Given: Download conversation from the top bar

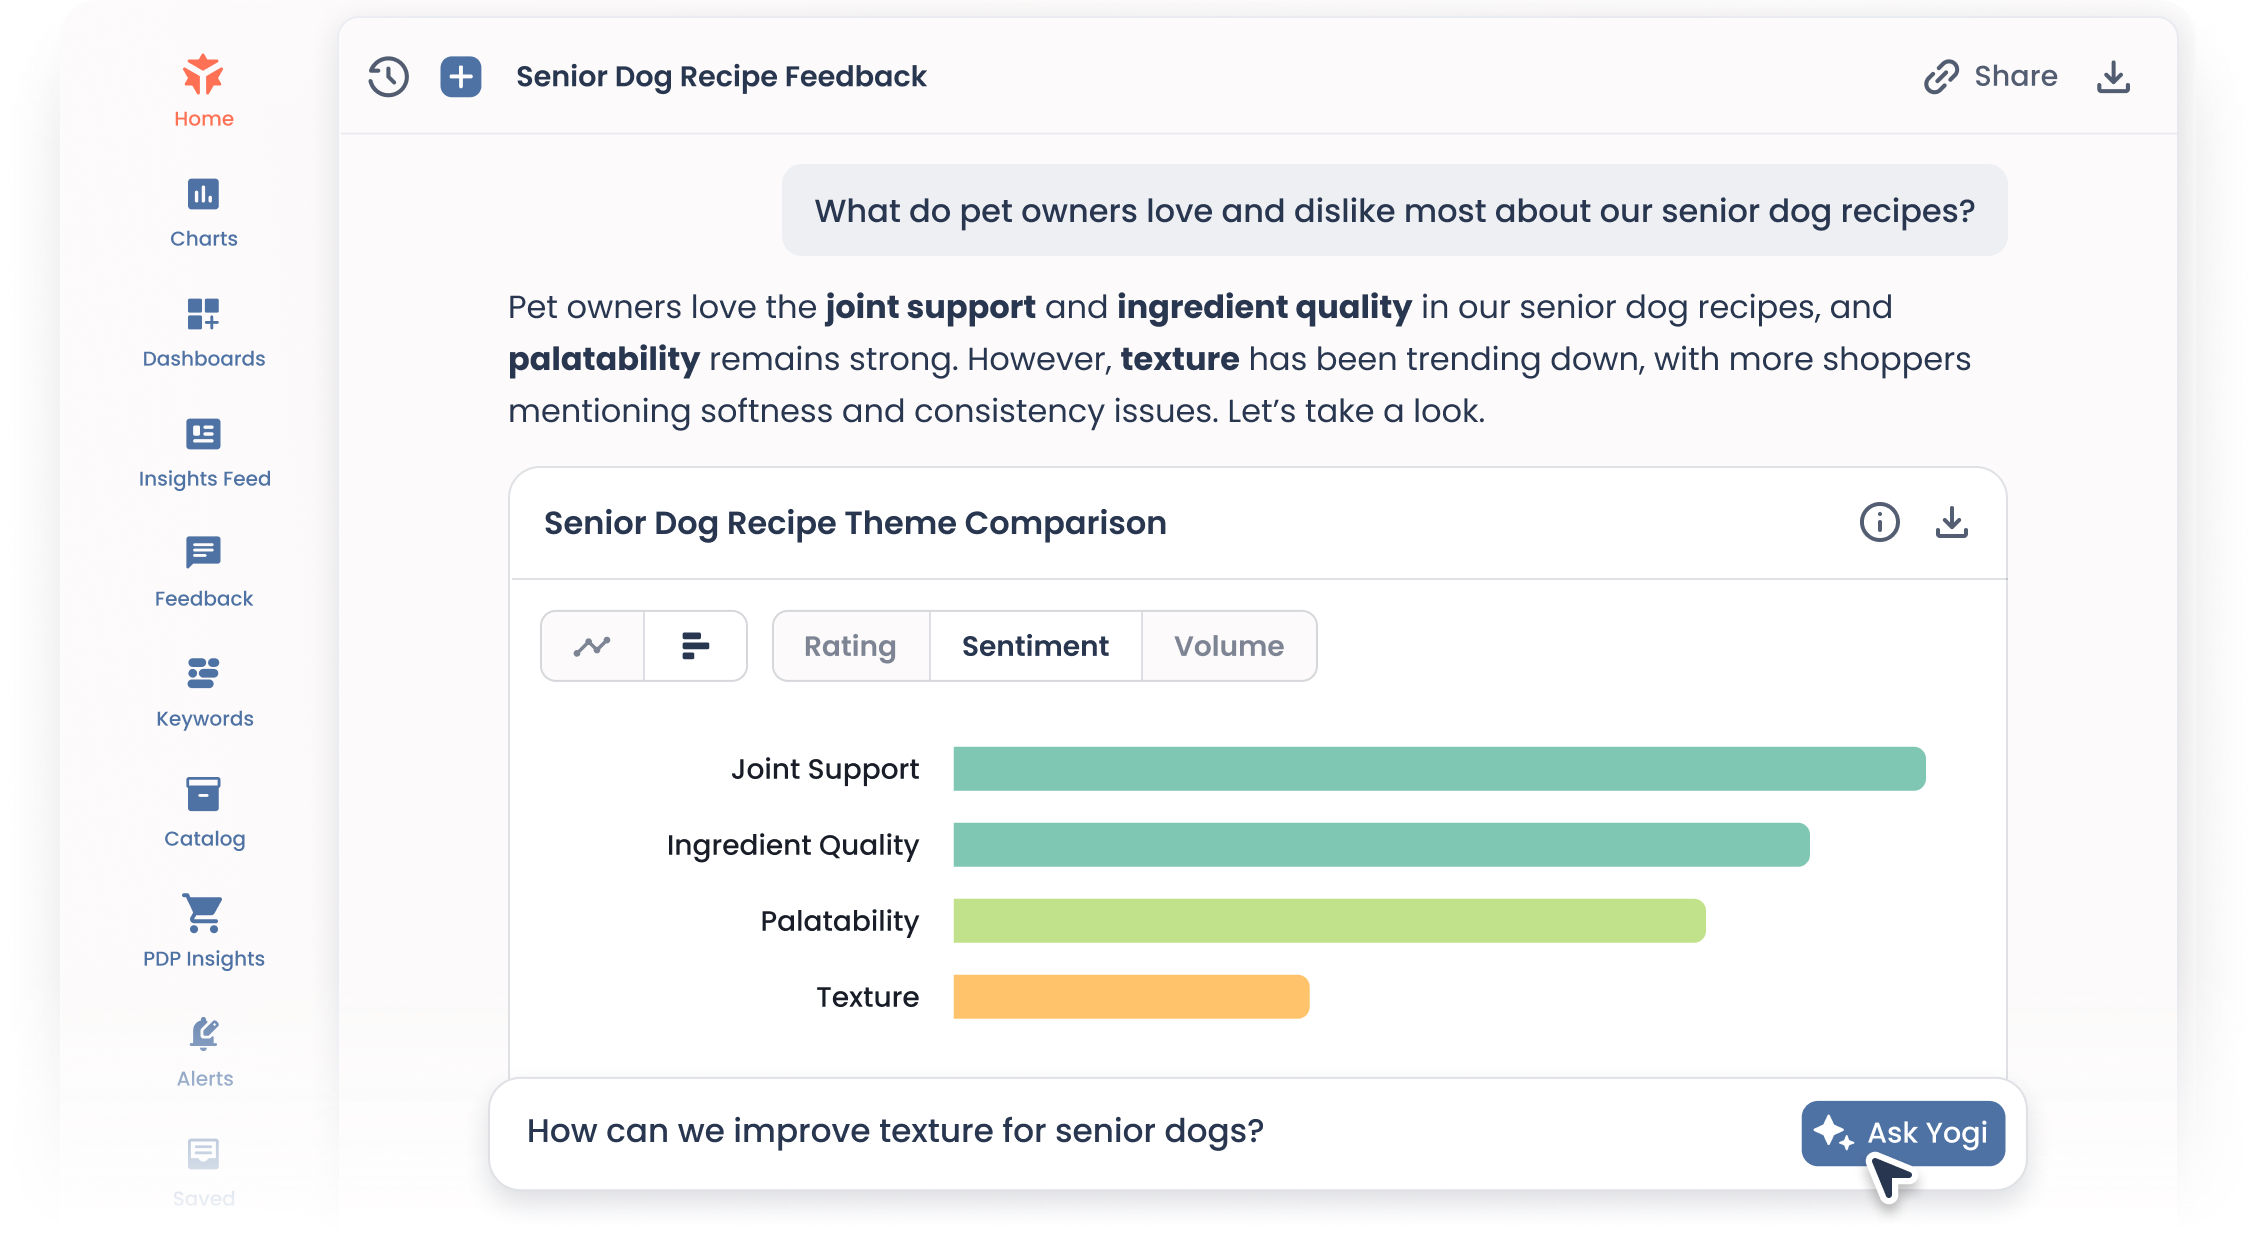Looking at the screenshot, I should (2112, 77).
